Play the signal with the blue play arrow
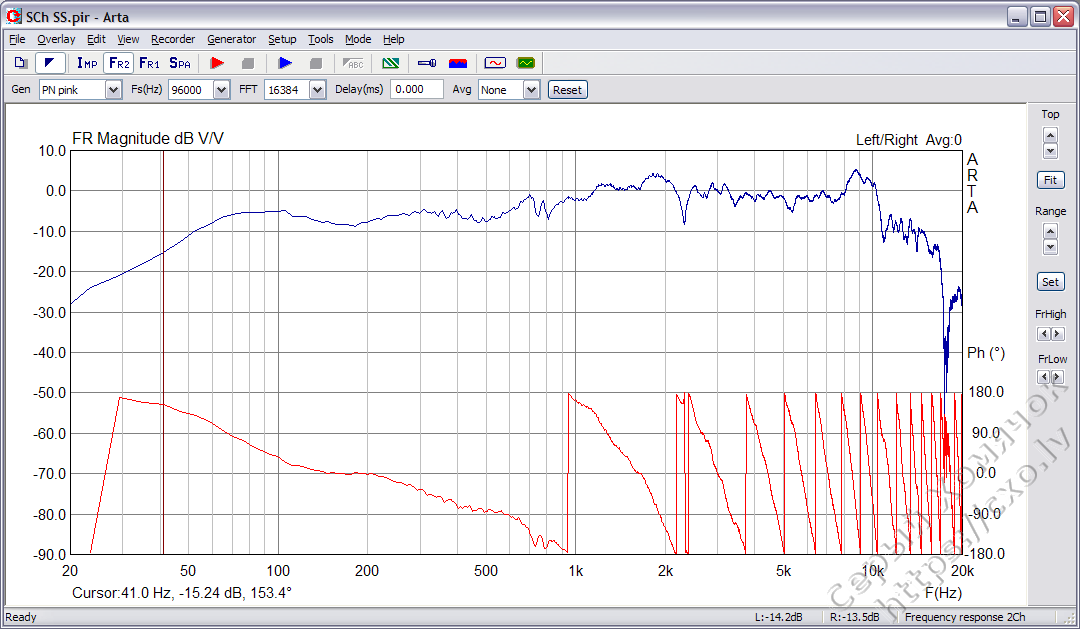Screen dimensions: 1080x629 pyautogui.click(x=285, y=62)
